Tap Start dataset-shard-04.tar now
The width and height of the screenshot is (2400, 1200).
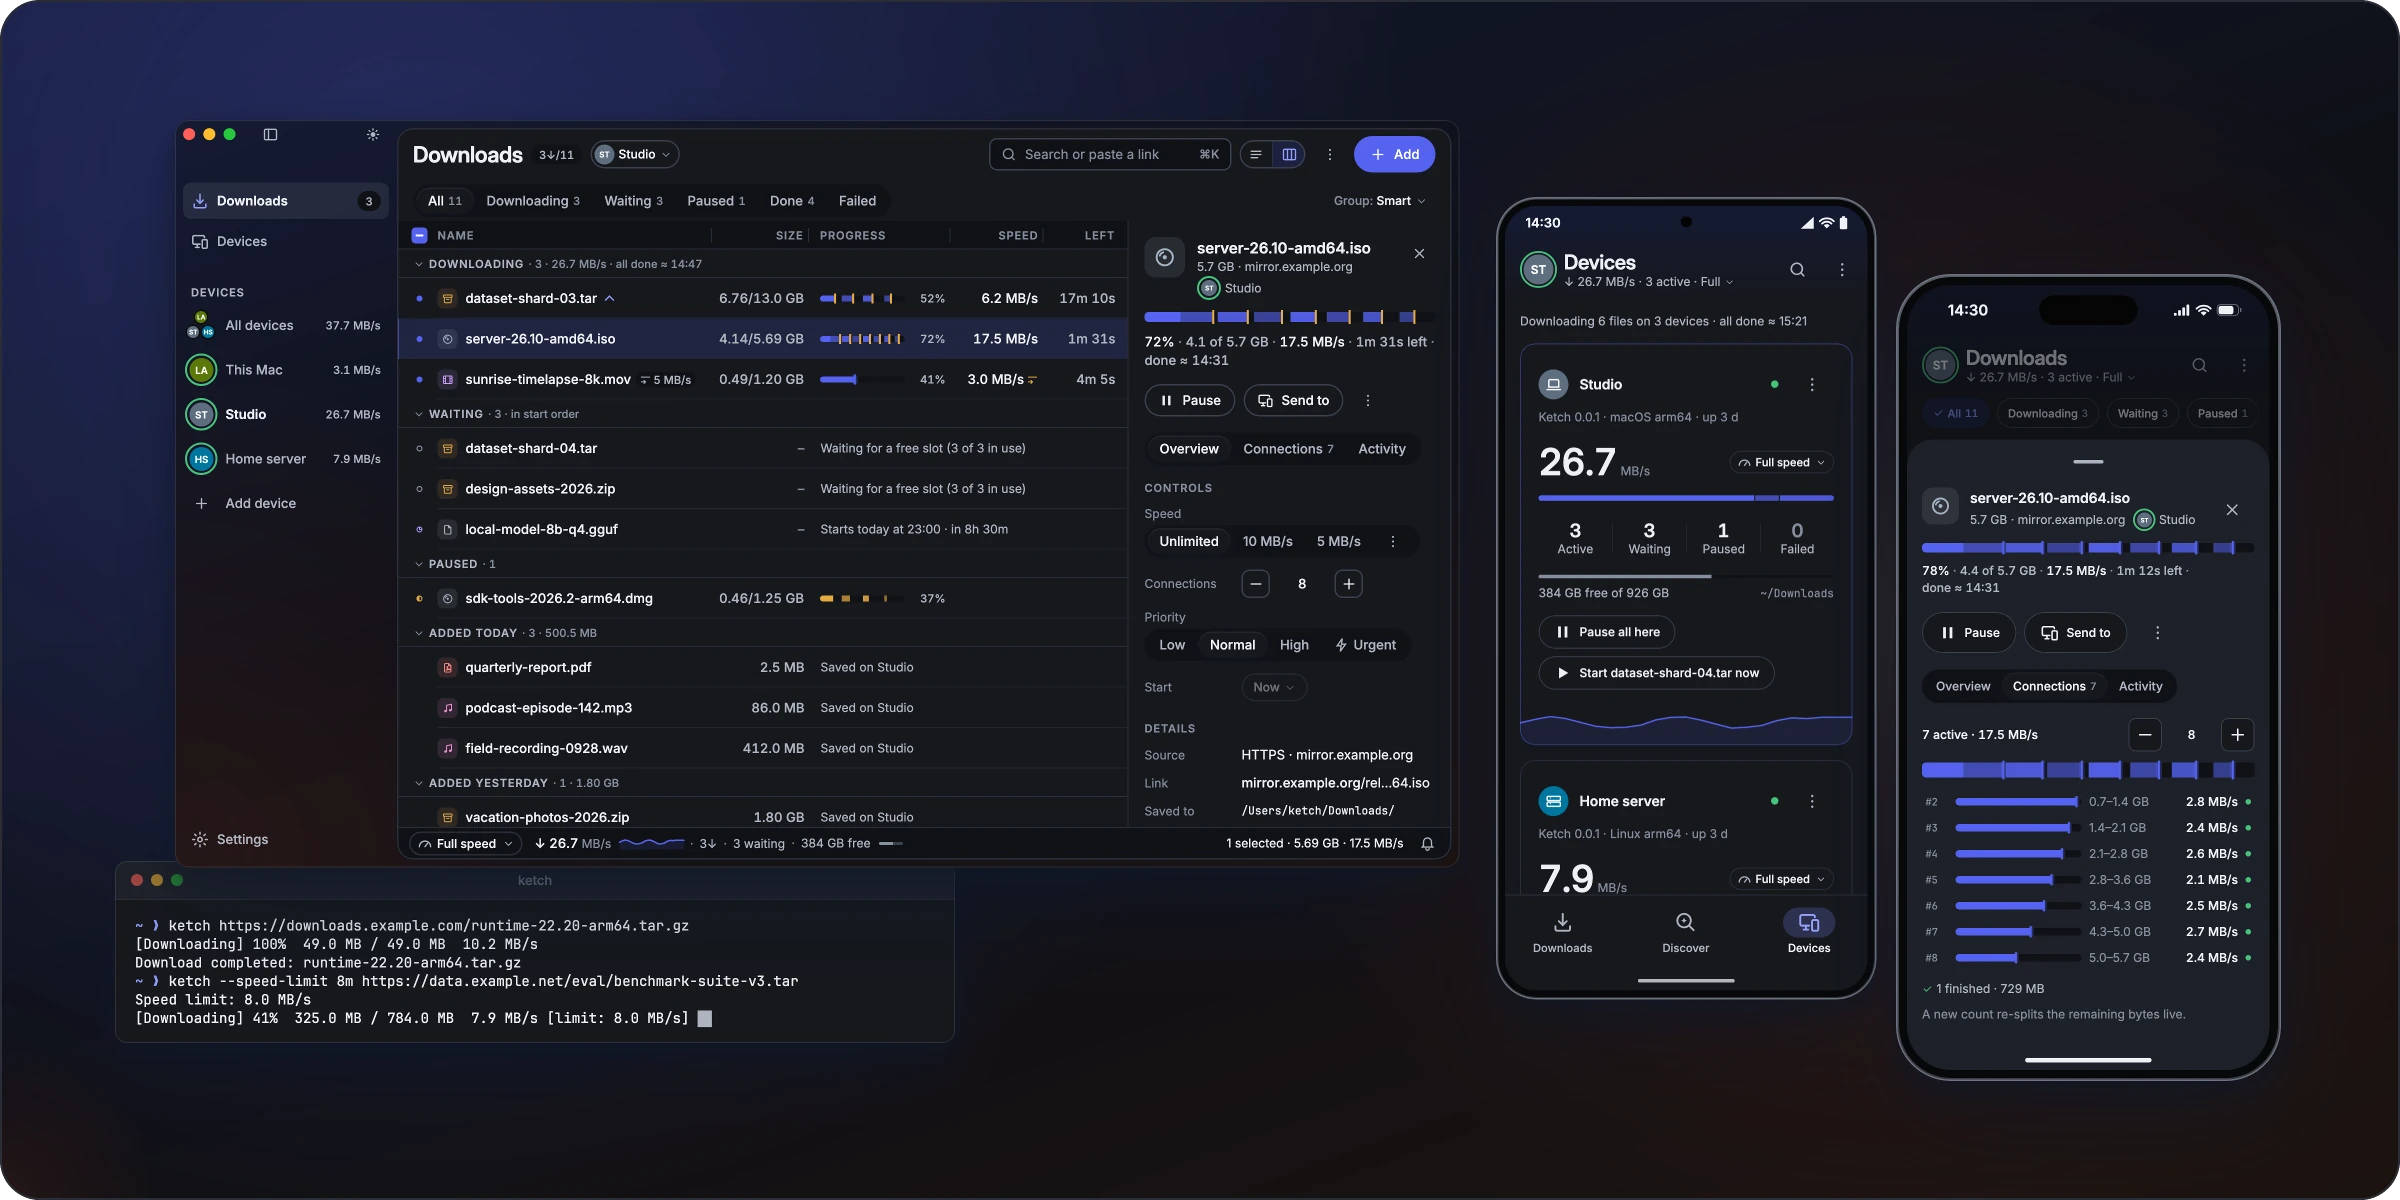(1656, 673)
